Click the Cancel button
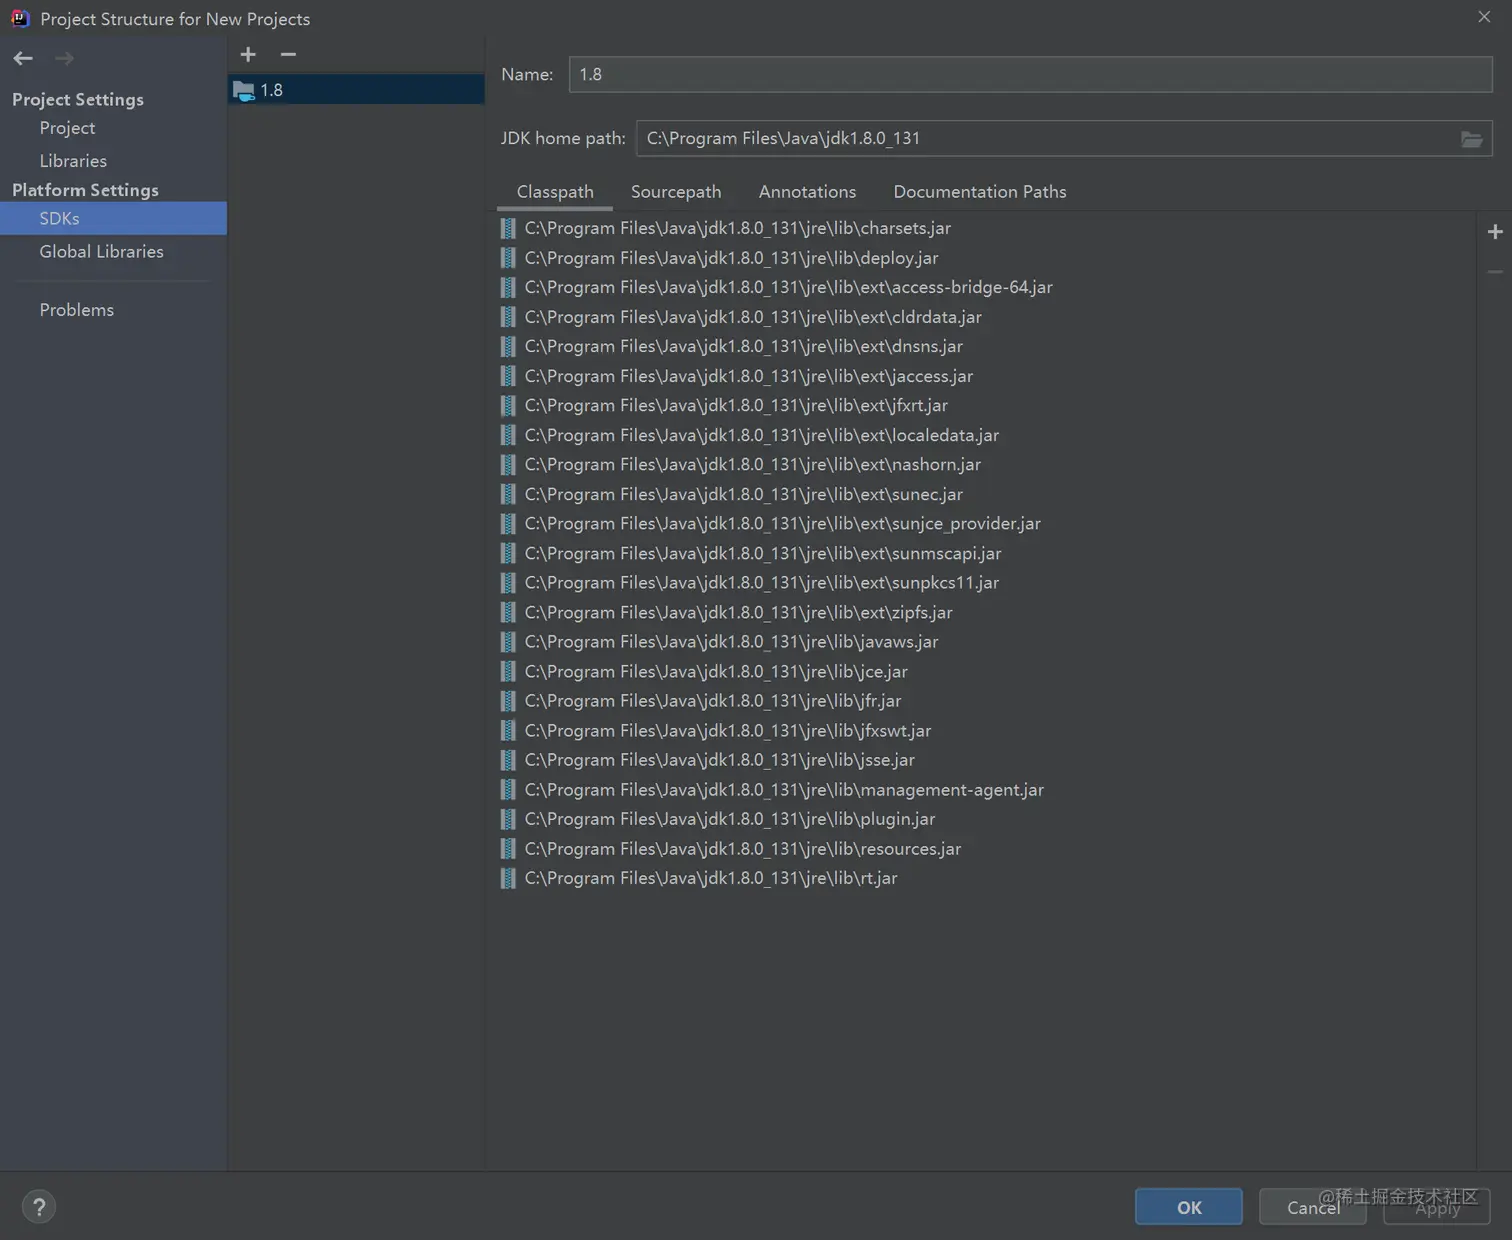1512x1240 pixels. point(1313,1207)
